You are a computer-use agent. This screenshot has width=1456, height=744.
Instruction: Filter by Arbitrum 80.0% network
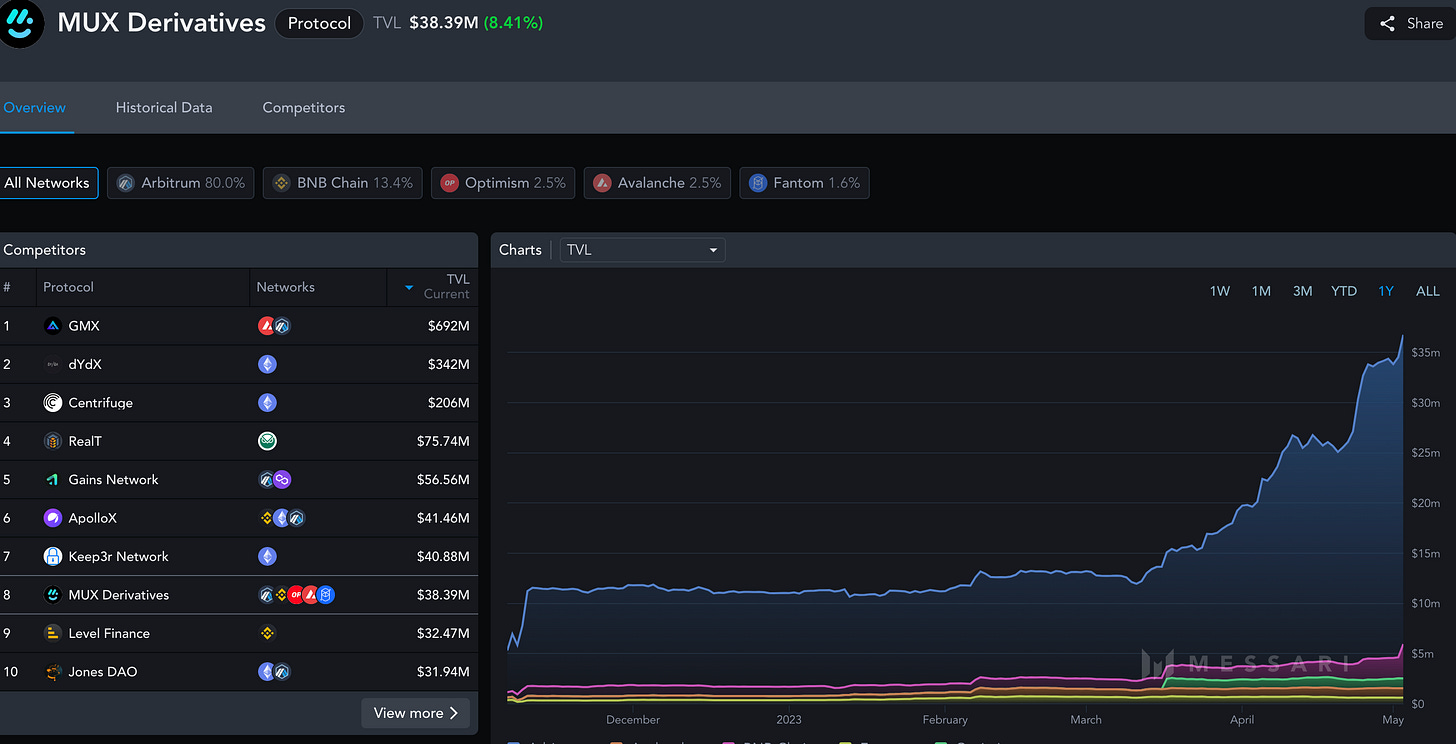(181, 183)
